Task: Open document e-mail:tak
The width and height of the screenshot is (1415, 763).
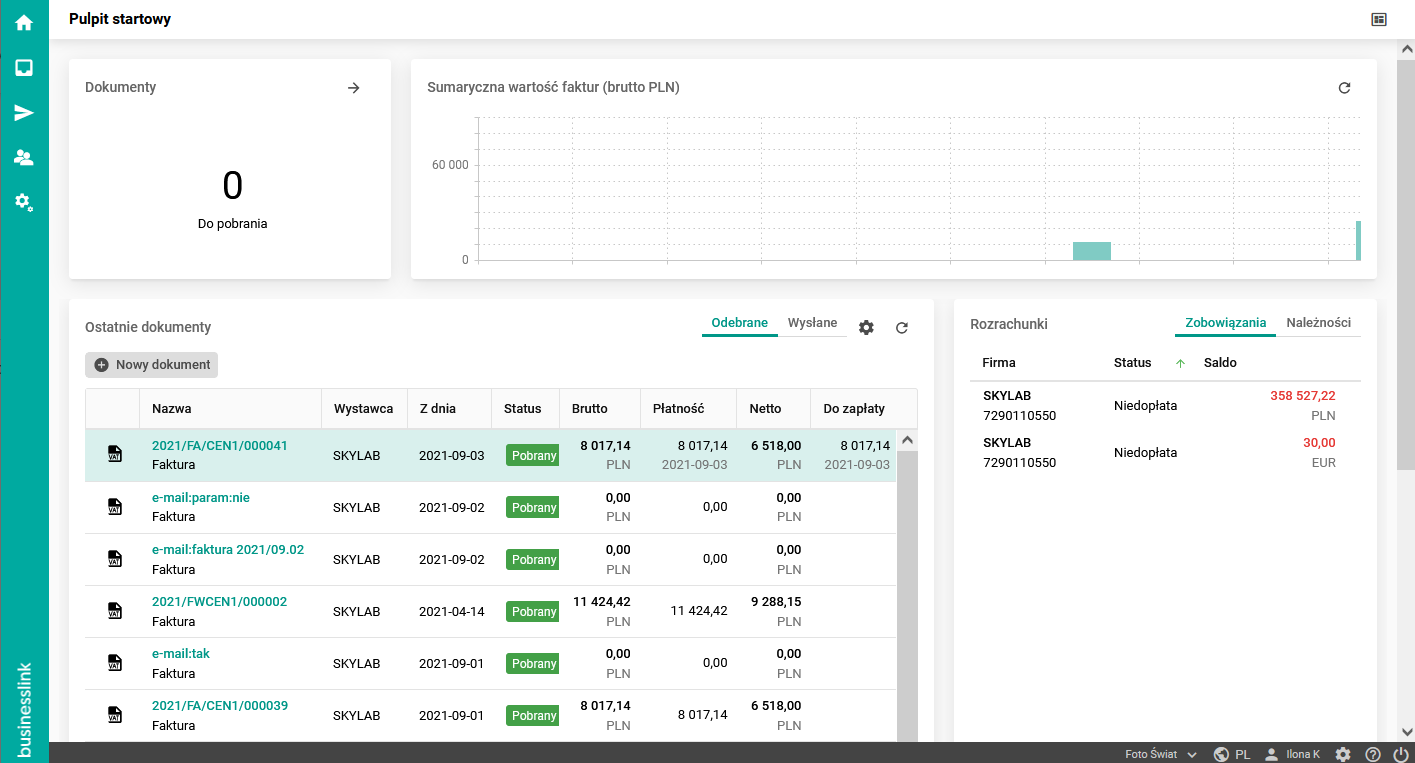Action: pos(181,653)
